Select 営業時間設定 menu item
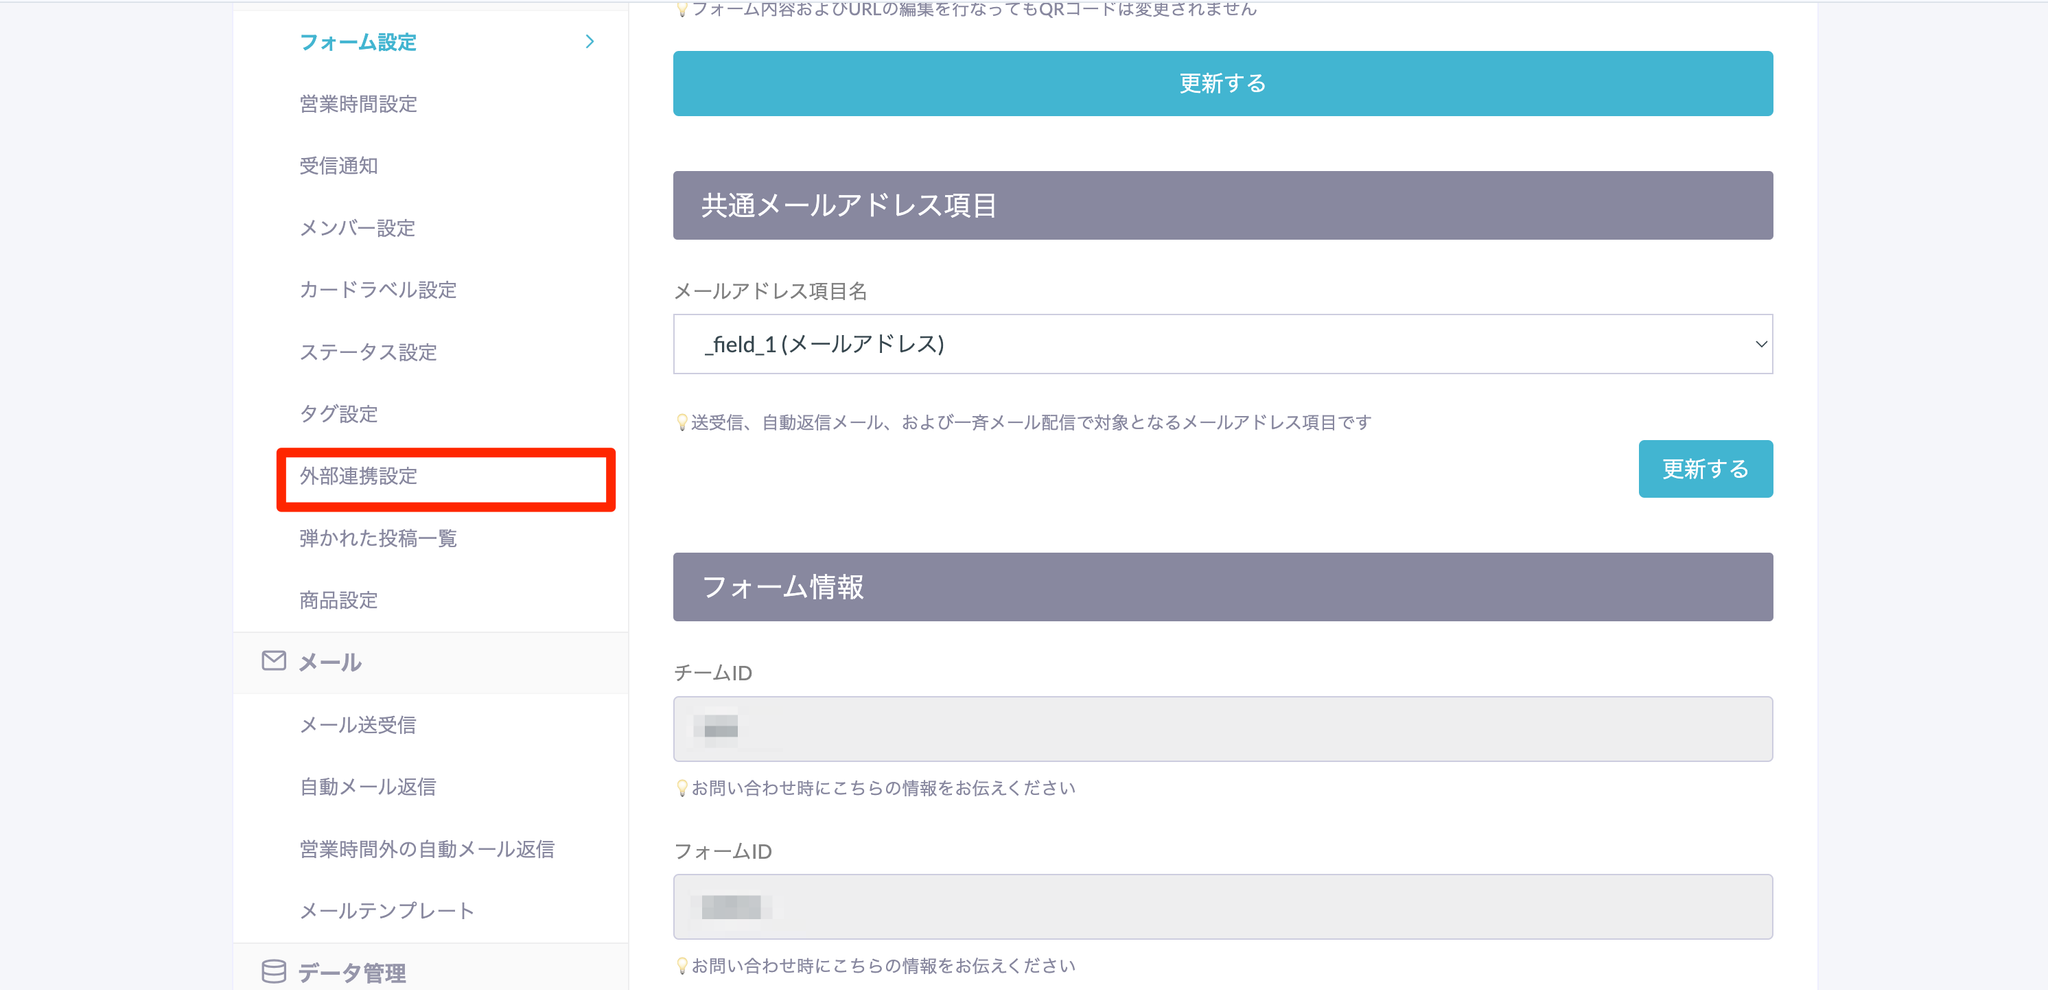This screenshot has height=990, width=2048. [358, 104]
